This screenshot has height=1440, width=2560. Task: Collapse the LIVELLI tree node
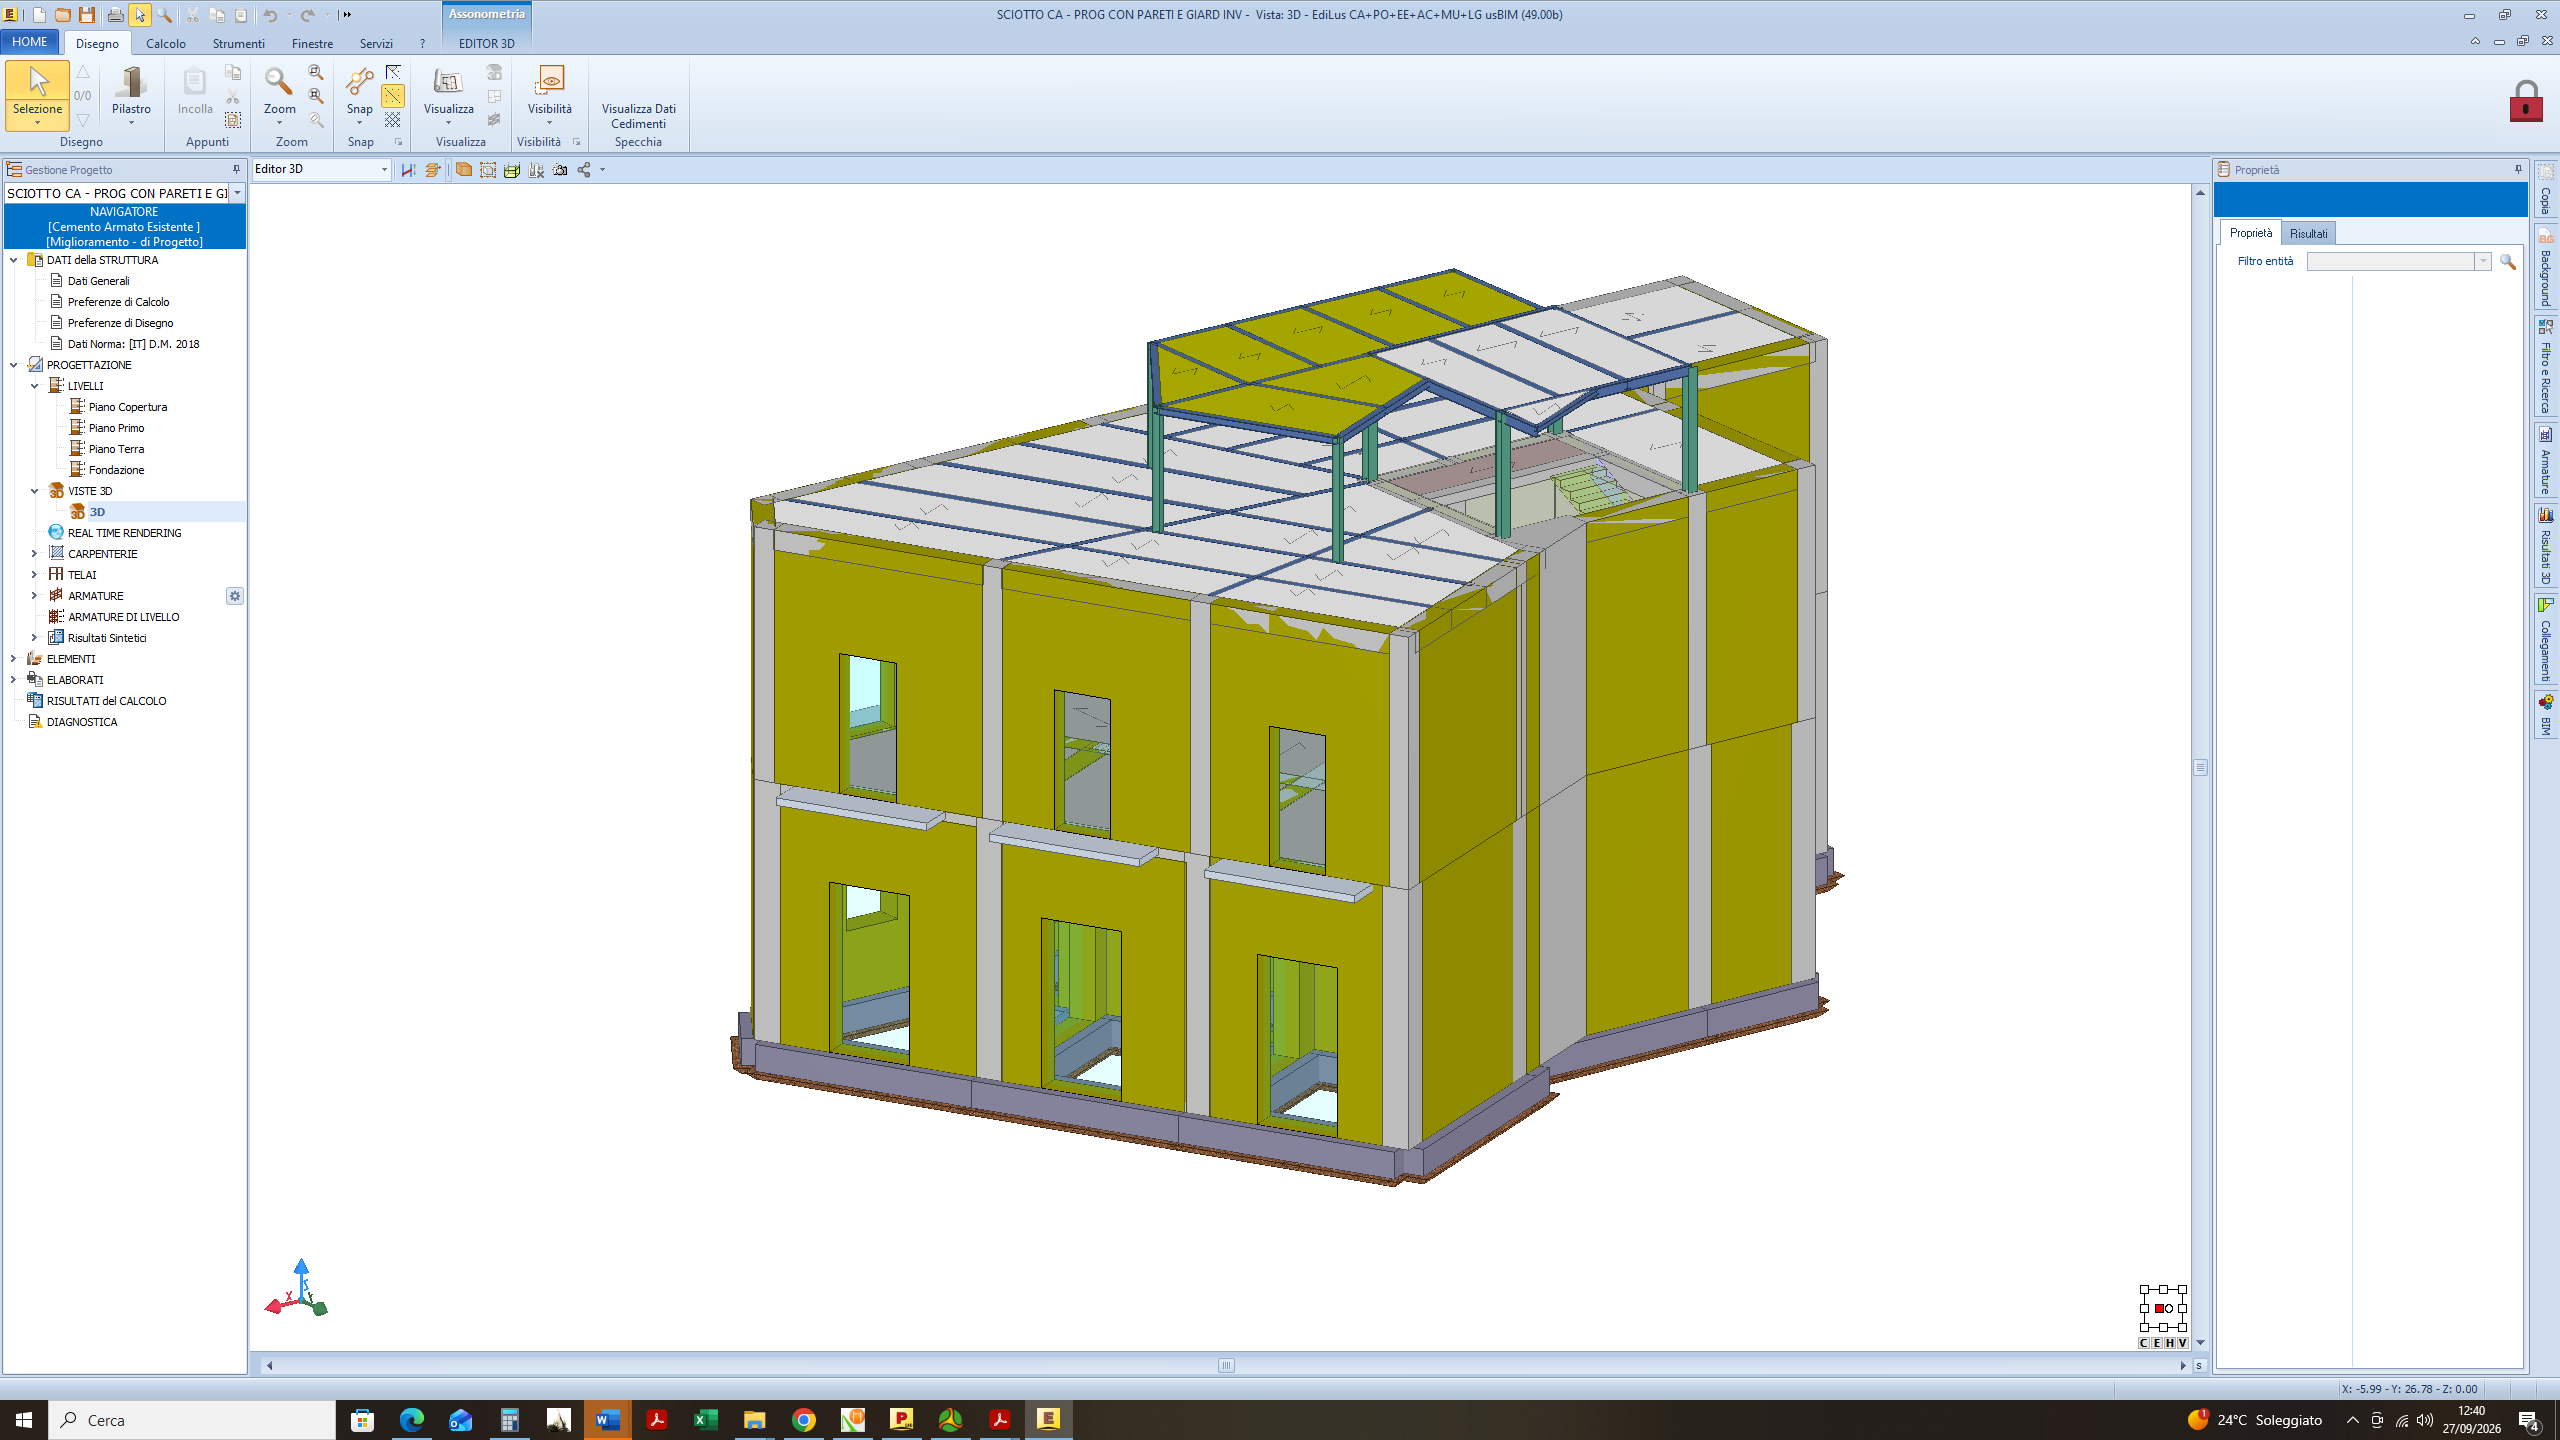click(x=34, y=386)
